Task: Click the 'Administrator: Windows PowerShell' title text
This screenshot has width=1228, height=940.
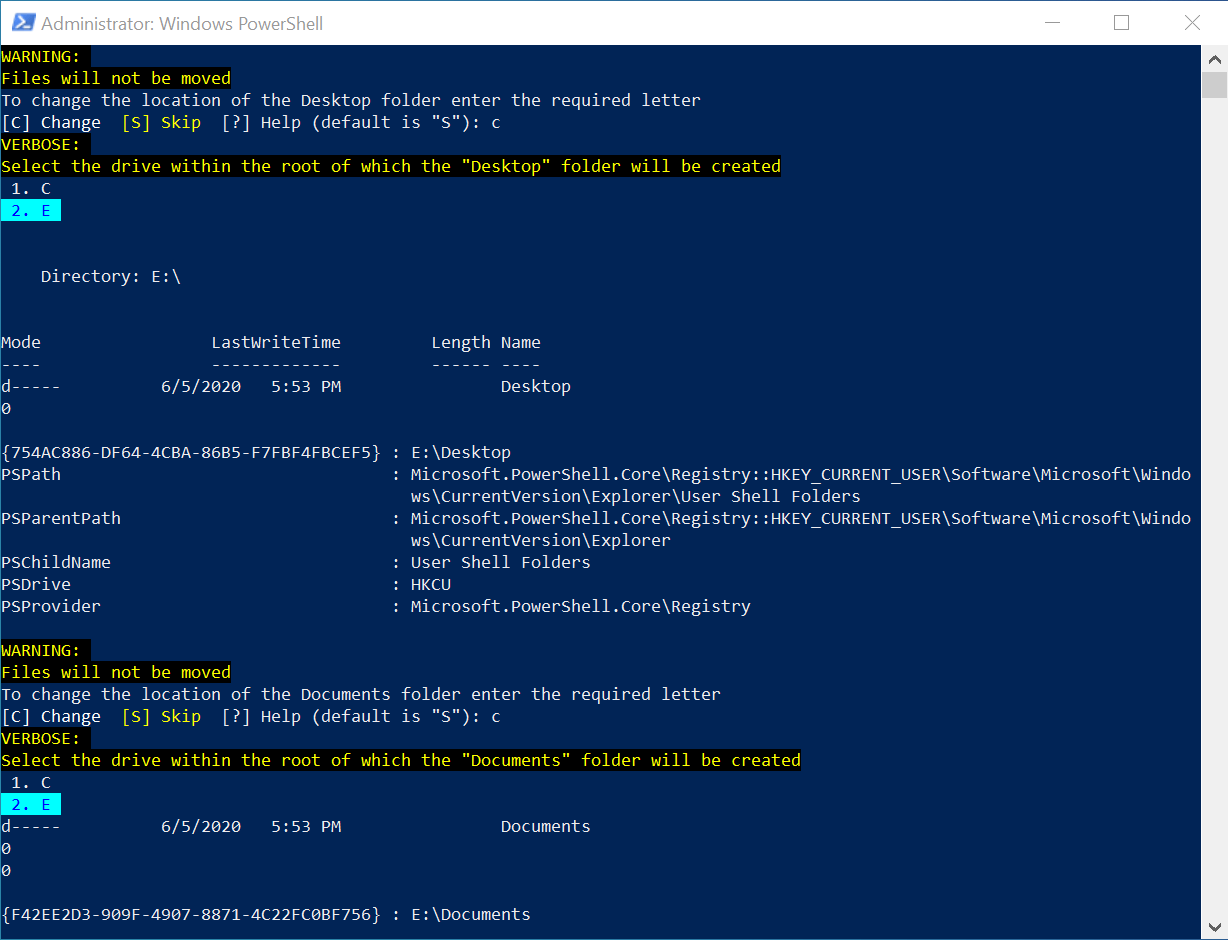Action: coord(181,23)
